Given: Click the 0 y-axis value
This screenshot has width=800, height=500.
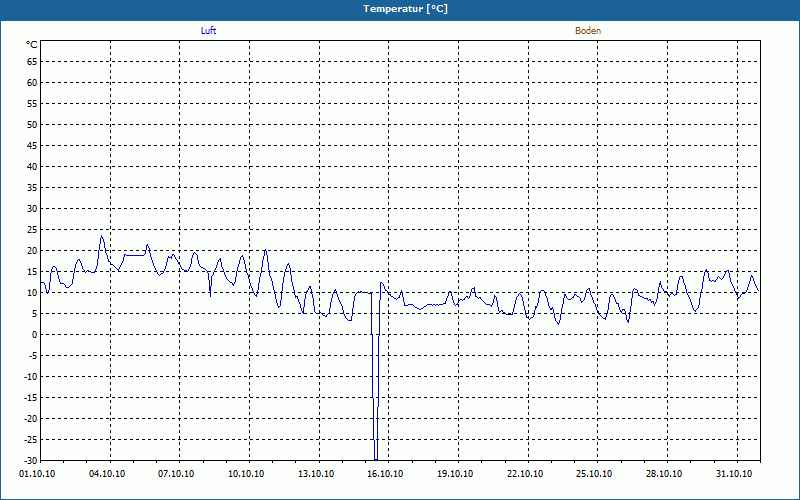Looking at the screenshot, I should coord(35,335).
